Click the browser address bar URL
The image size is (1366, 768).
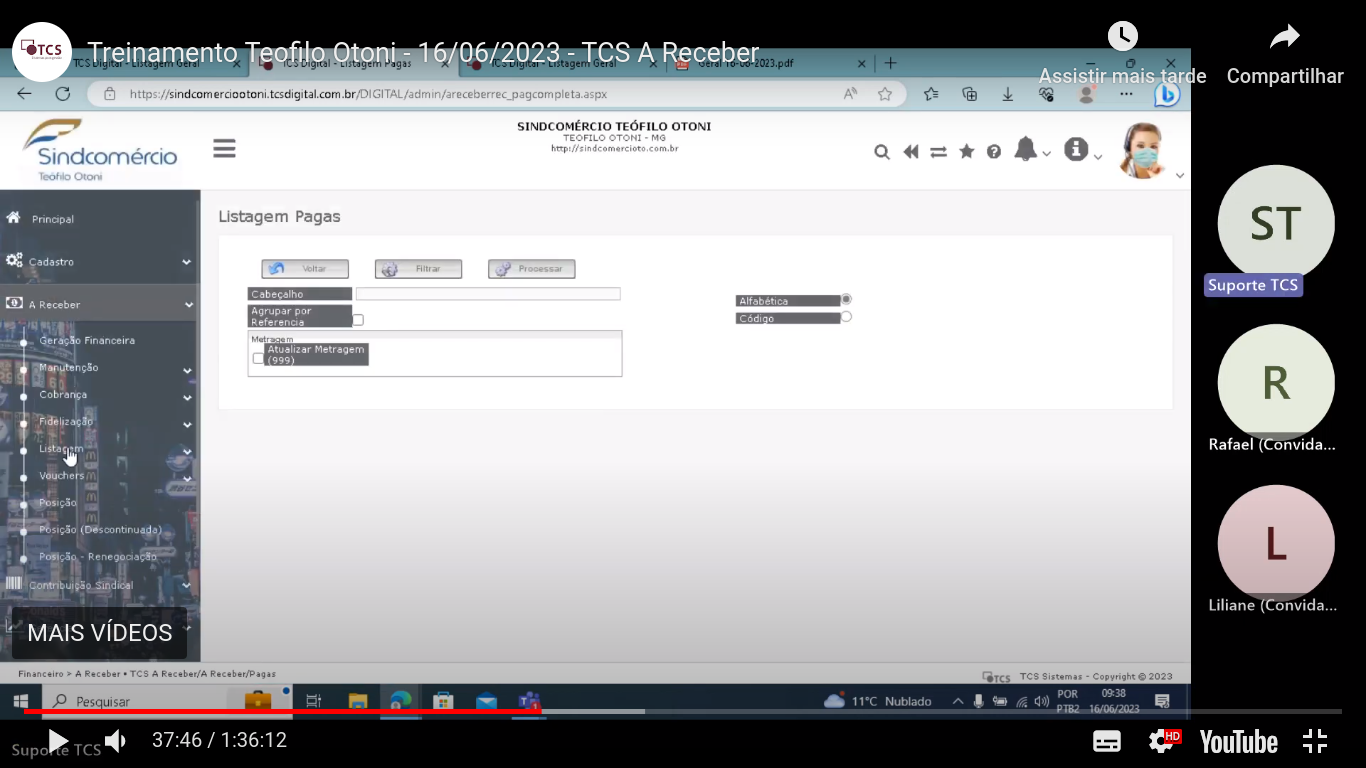(368, 94)
